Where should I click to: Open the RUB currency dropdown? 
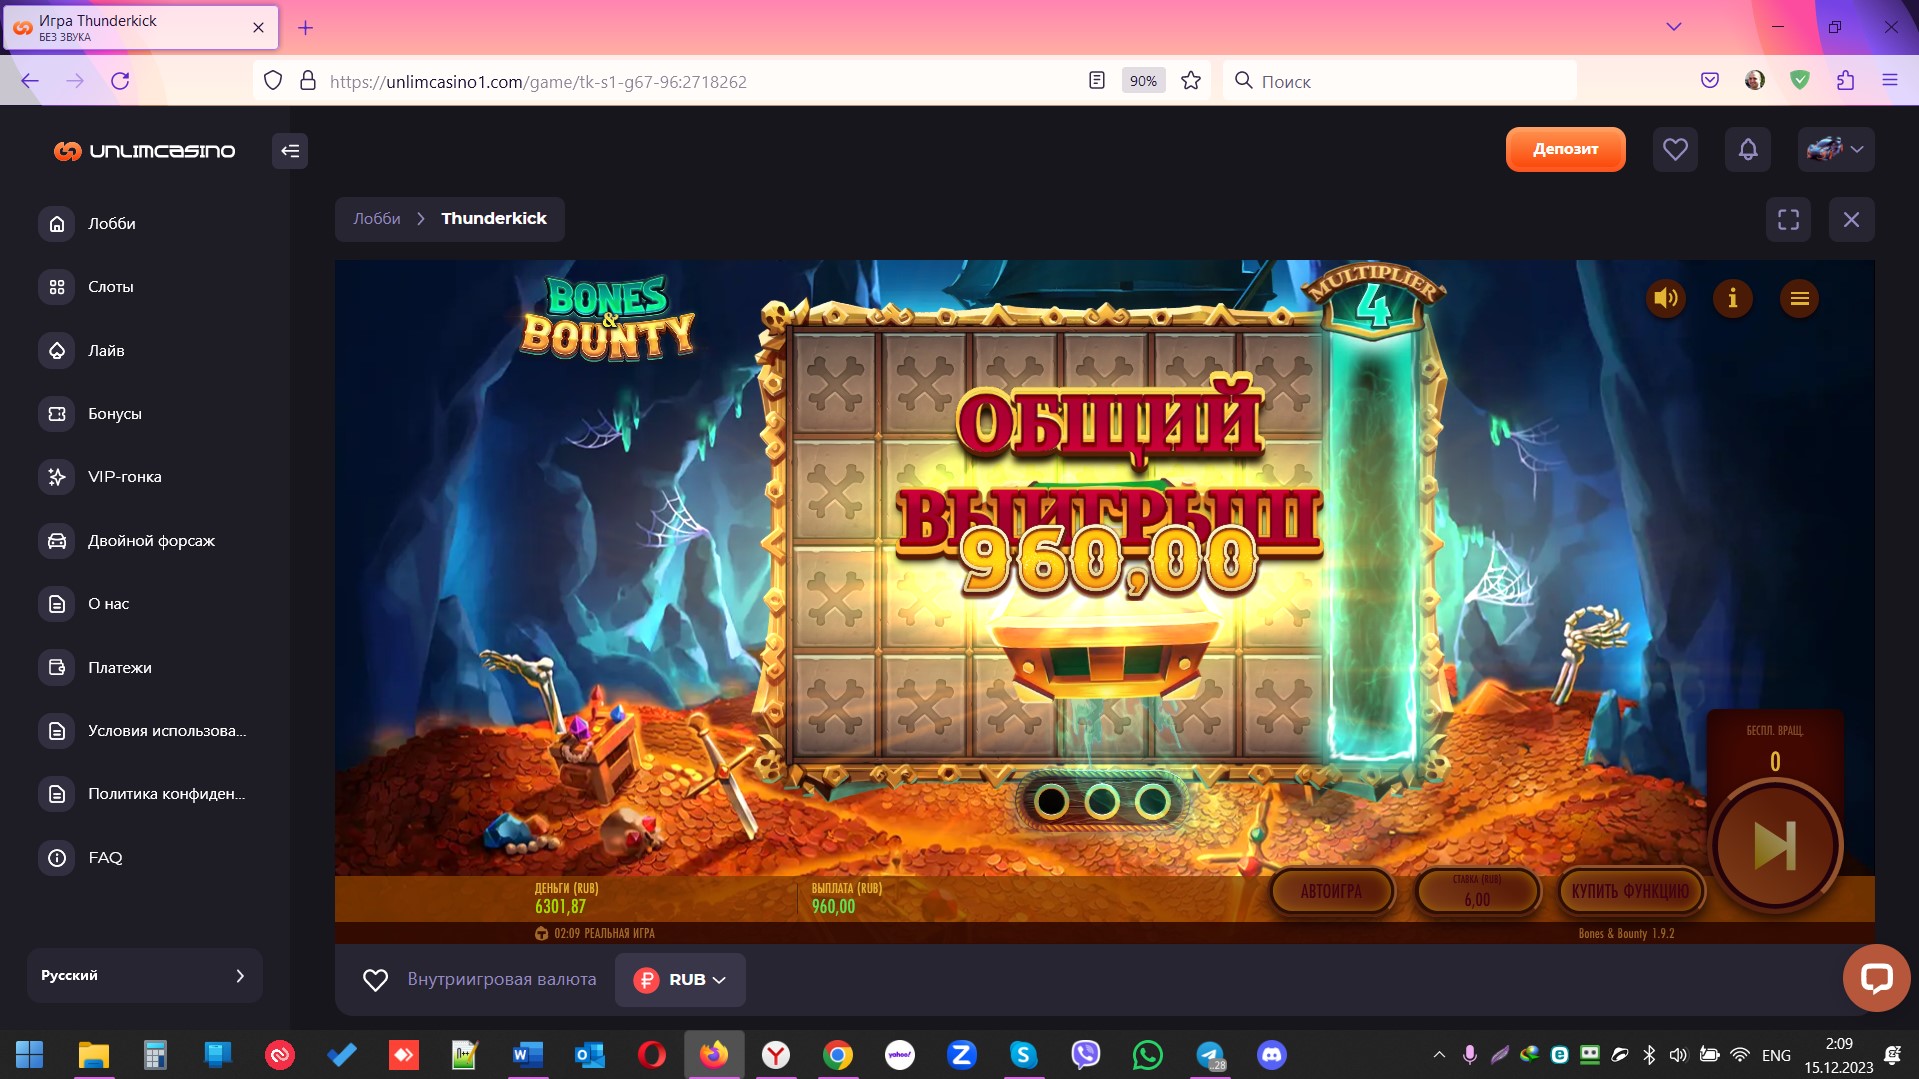coord(680,980)
